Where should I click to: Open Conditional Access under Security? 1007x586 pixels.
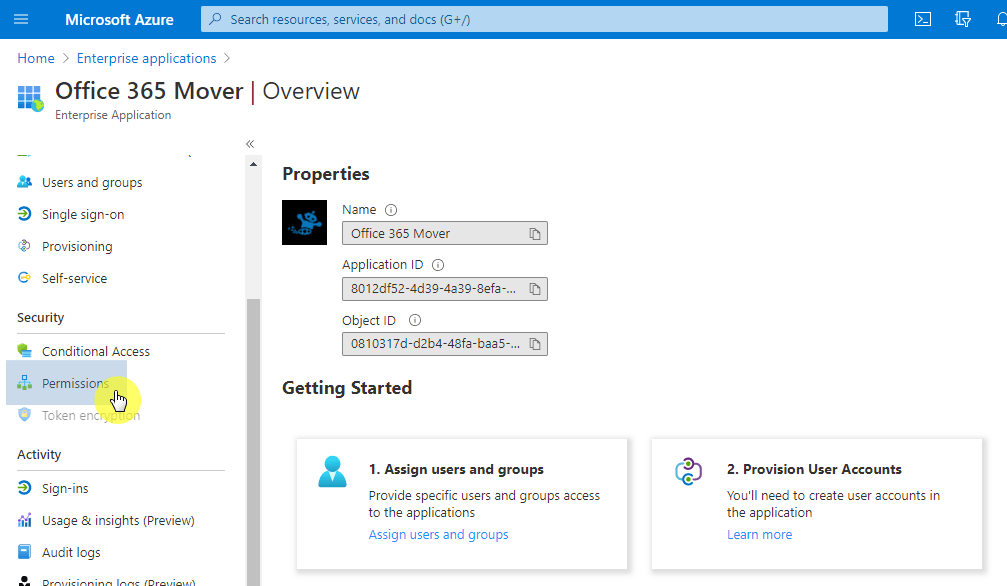[x=96, y=351]
